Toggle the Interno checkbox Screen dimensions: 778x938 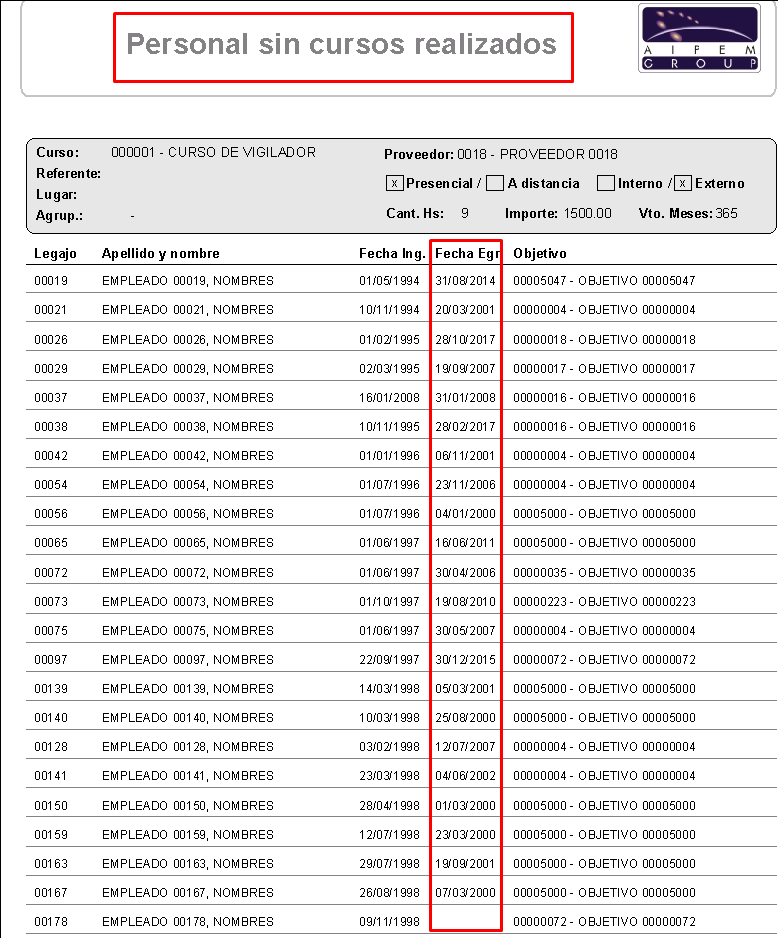[x=605, y=184]
